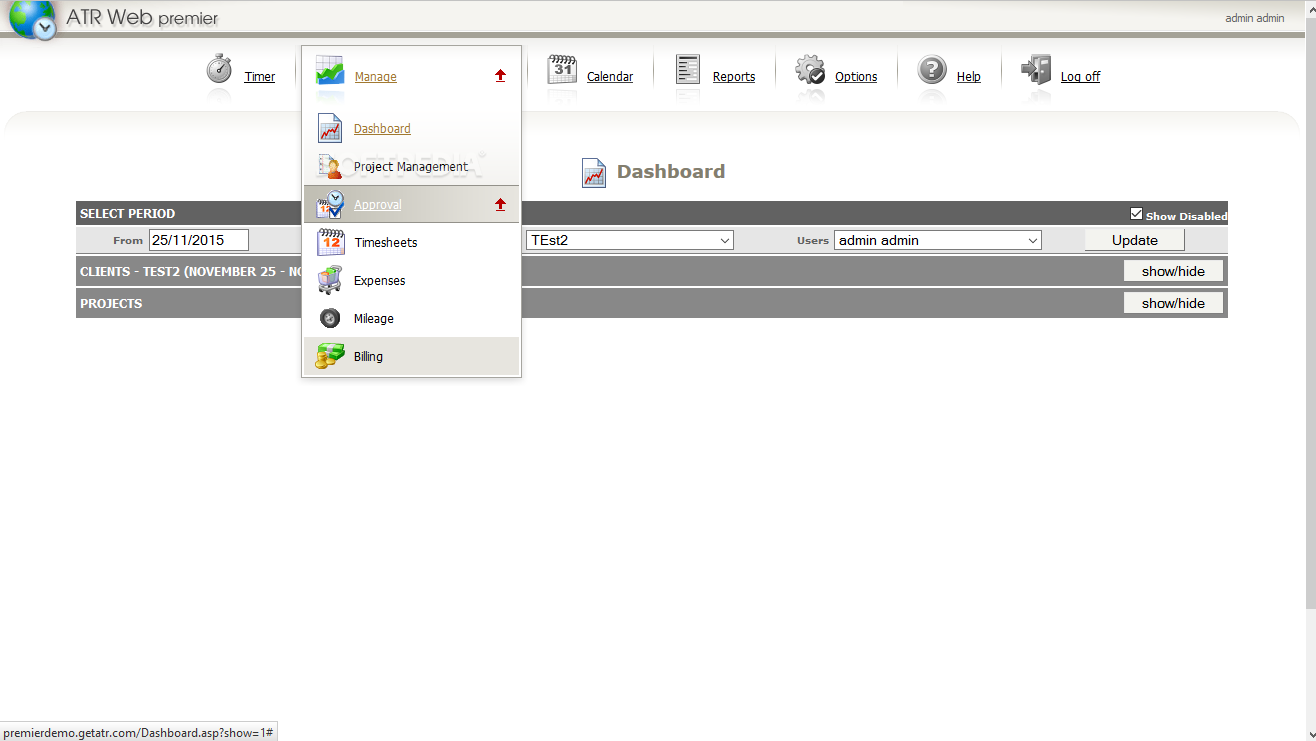Click the Timer stopwatch icon

click(220, 69)
